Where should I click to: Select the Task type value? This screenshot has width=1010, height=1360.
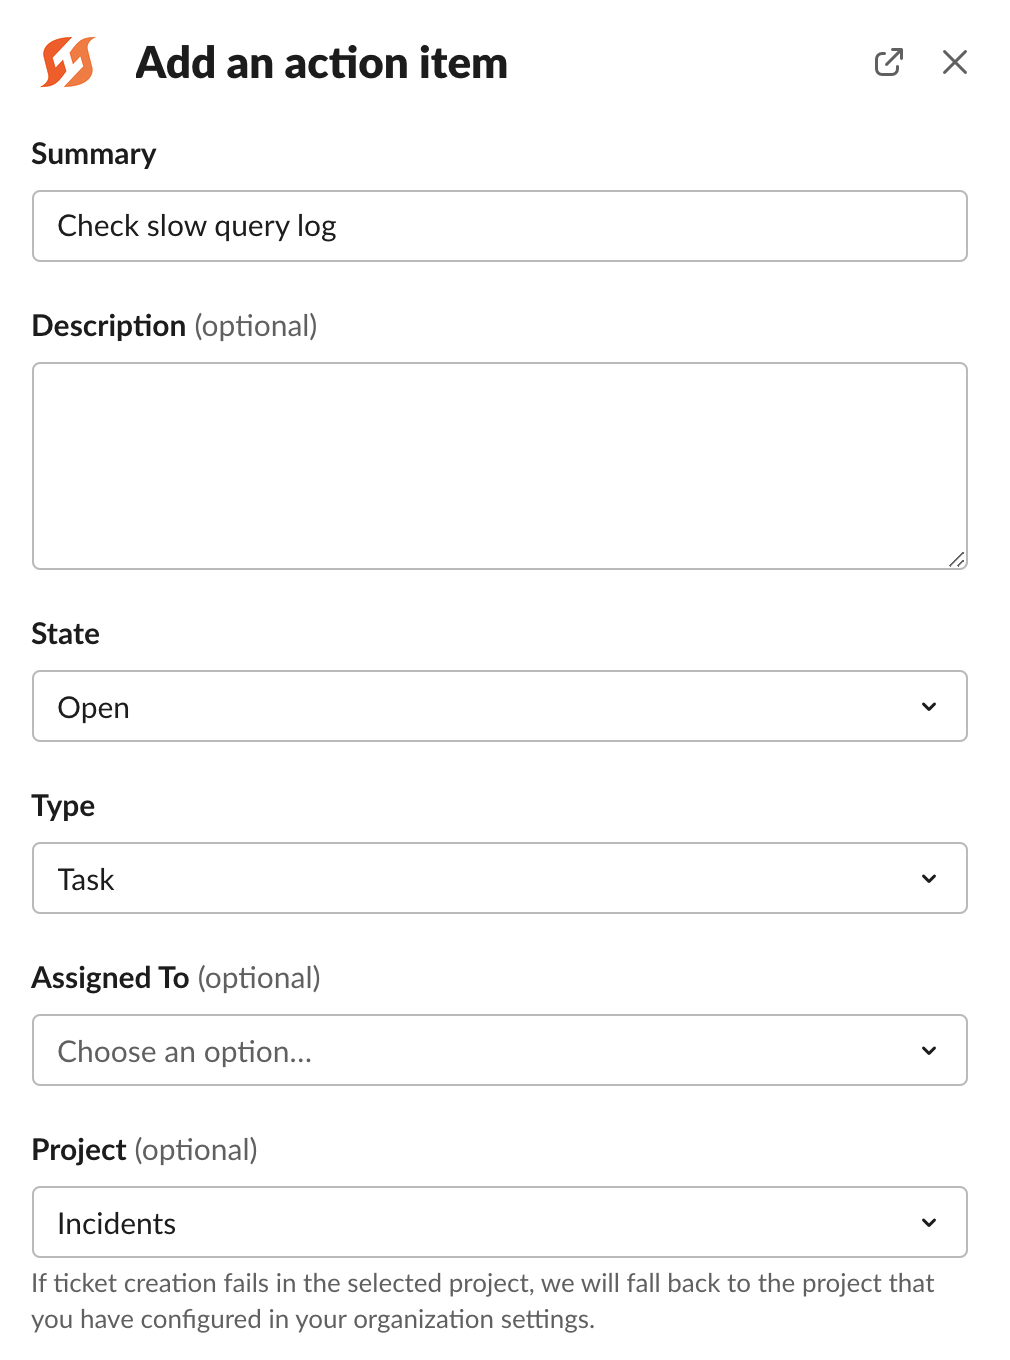click(x=86, y=878)
